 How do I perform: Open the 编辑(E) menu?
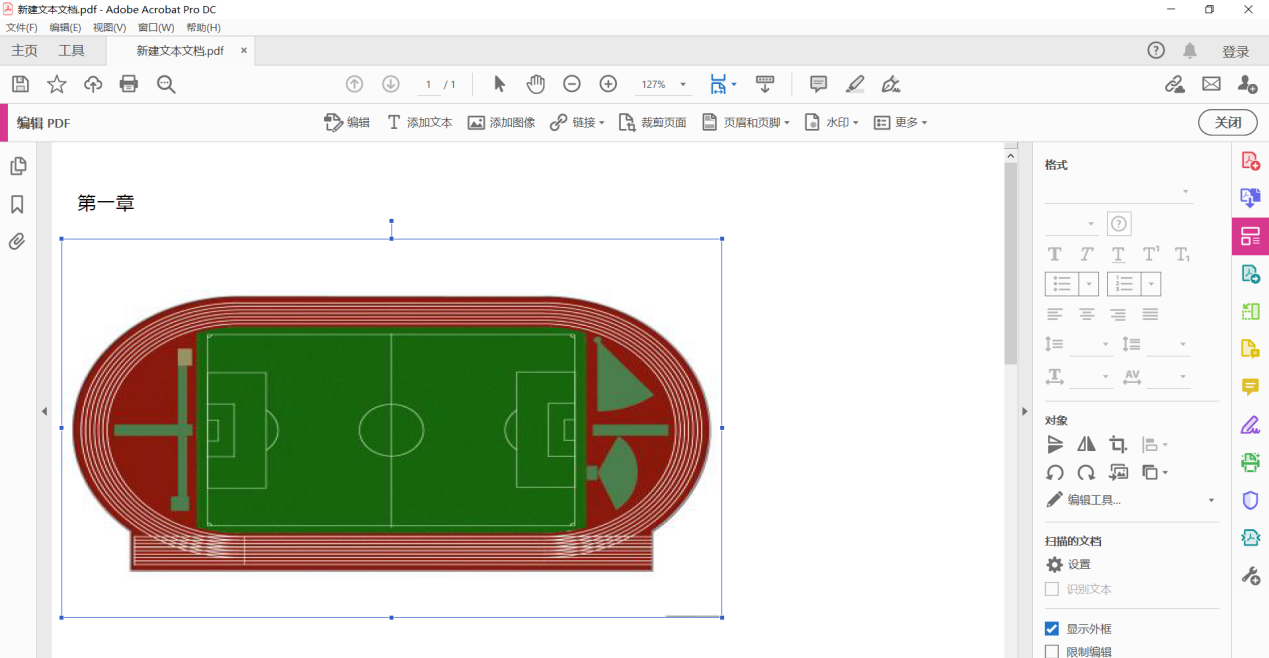(65, 27)
